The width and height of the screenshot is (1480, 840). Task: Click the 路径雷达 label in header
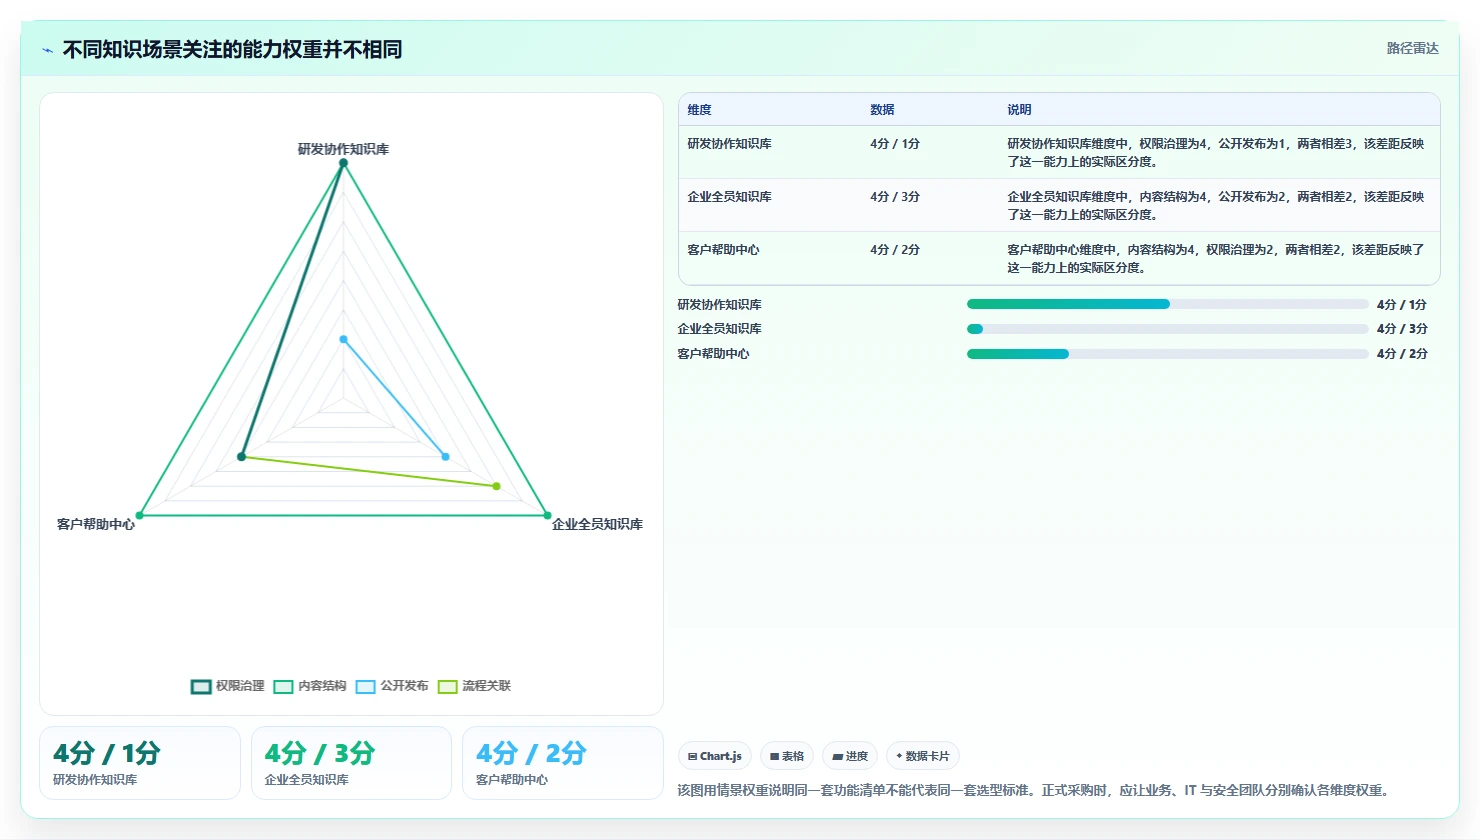tap(1412, 48)
